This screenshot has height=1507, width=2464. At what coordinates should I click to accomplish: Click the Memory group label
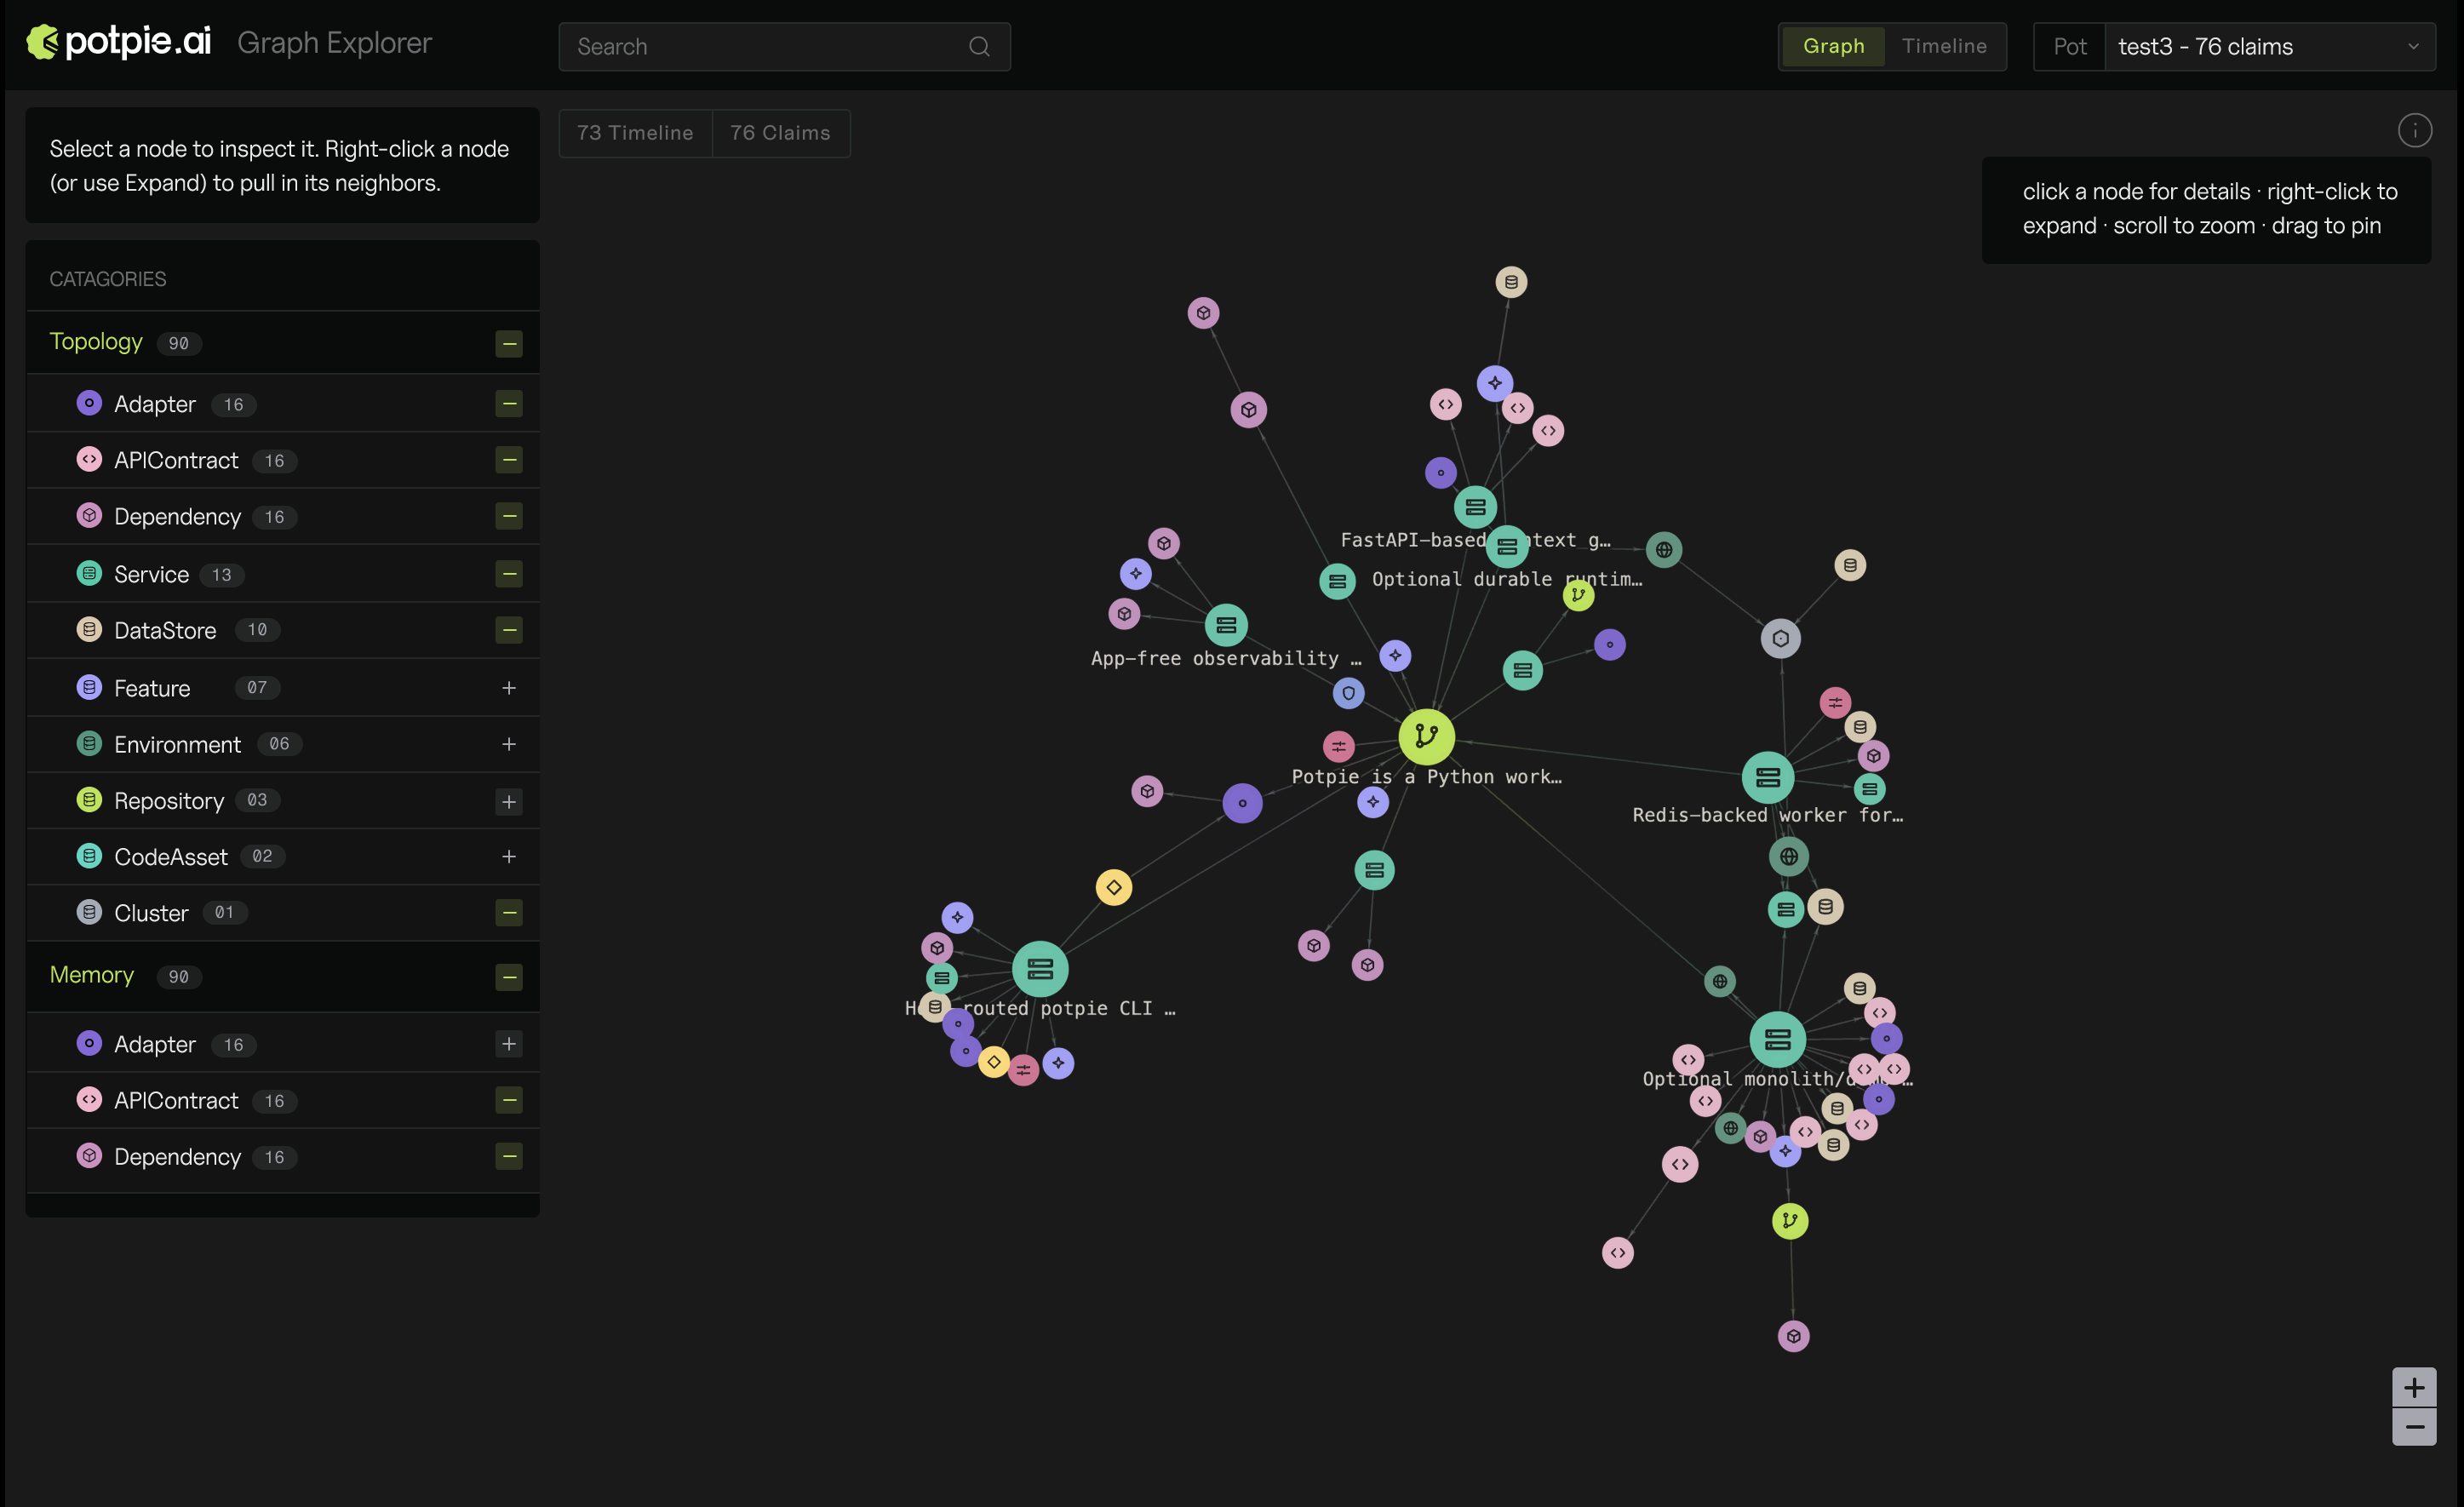point(92,975)
